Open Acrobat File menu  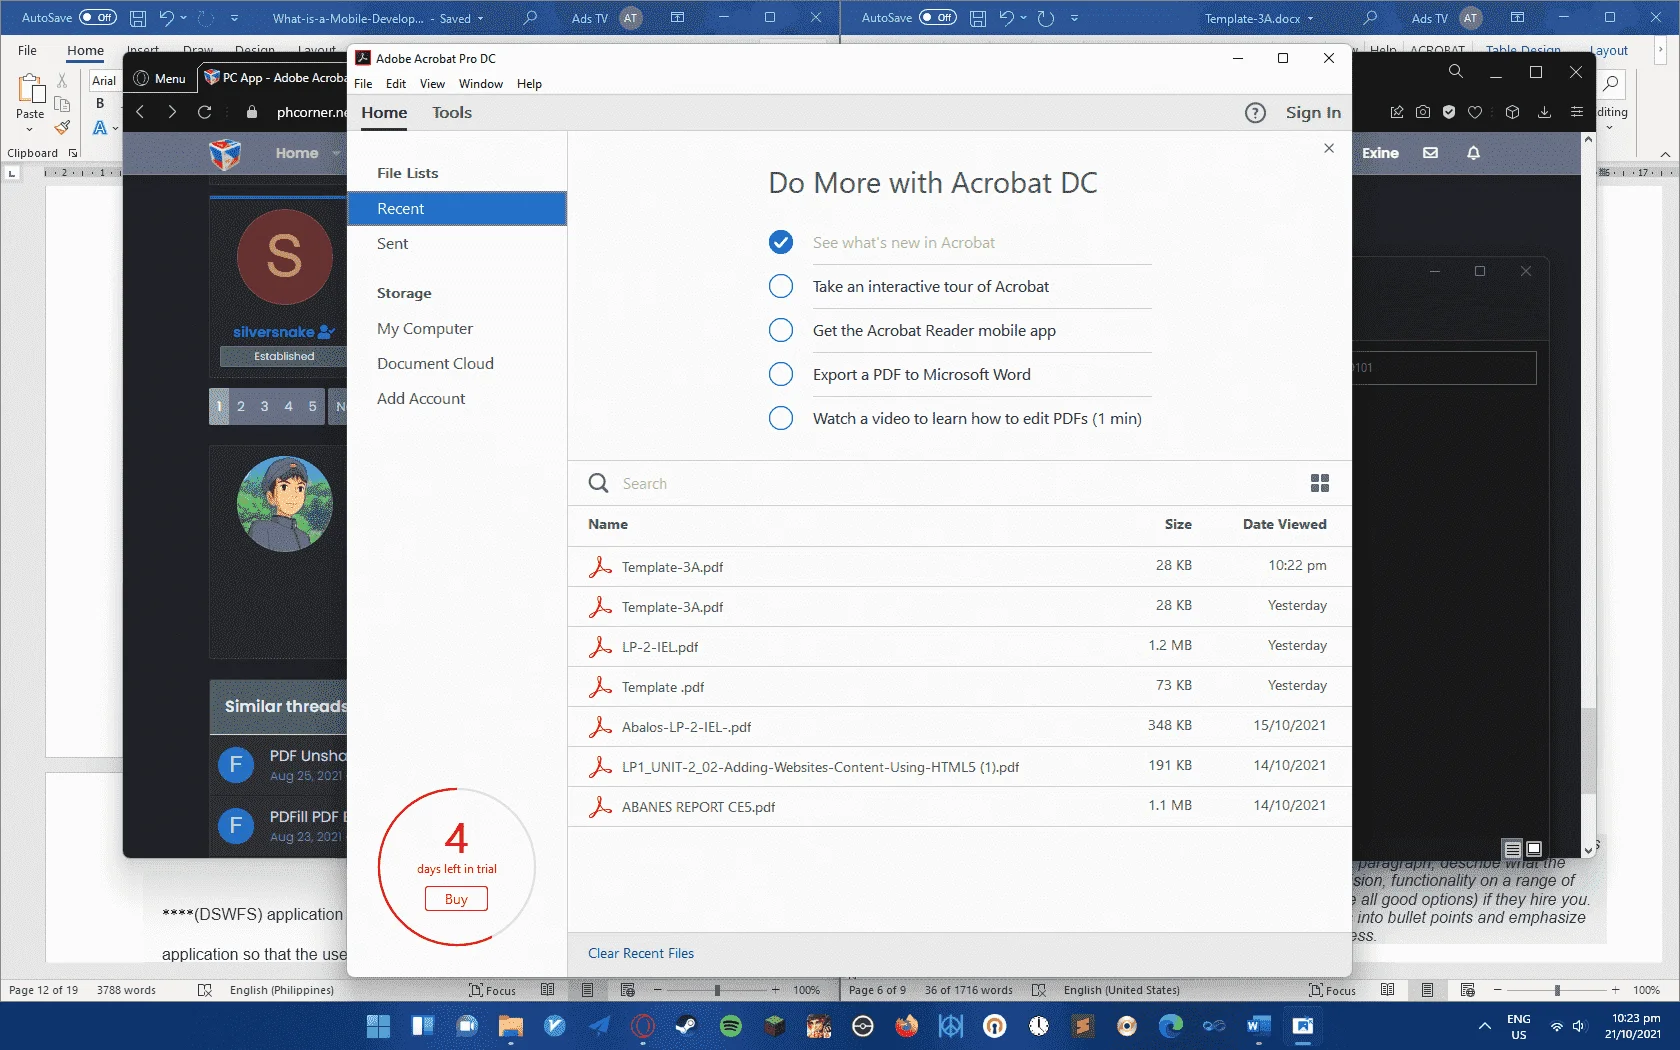click(363, 84)
